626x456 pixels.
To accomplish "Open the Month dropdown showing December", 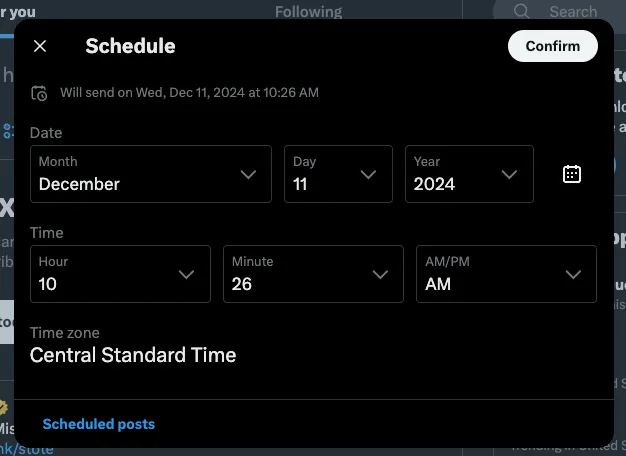I will coord(150,174).
